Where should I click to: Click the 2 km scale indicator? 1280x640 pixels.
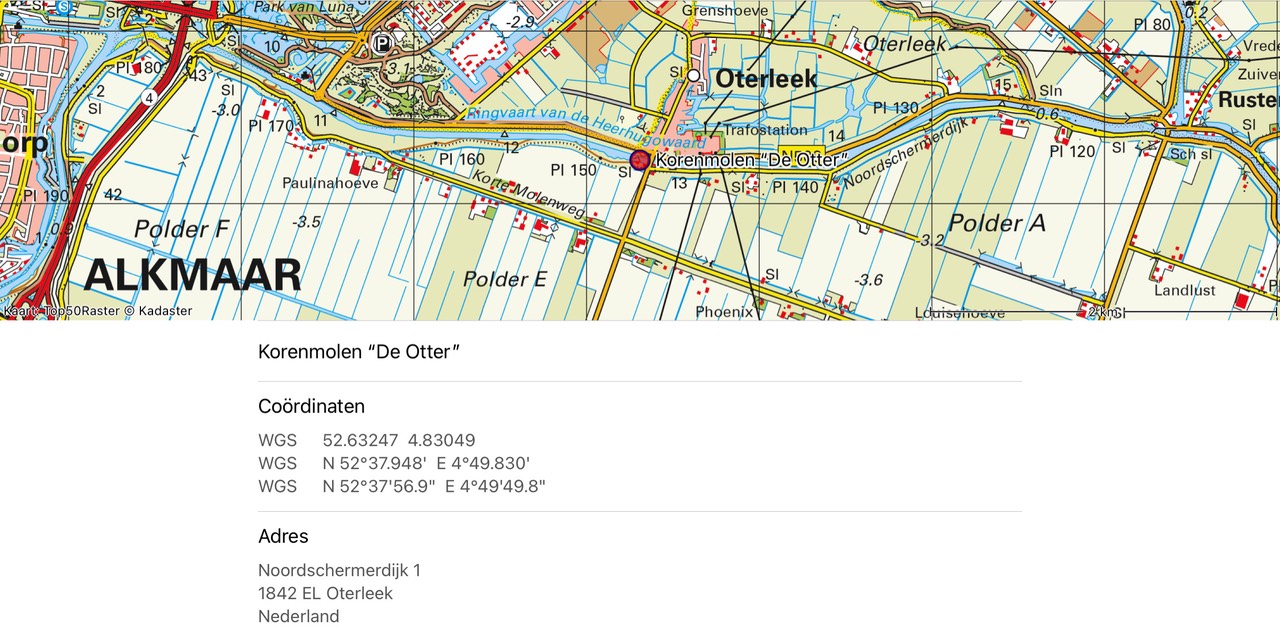(1101, 312)
